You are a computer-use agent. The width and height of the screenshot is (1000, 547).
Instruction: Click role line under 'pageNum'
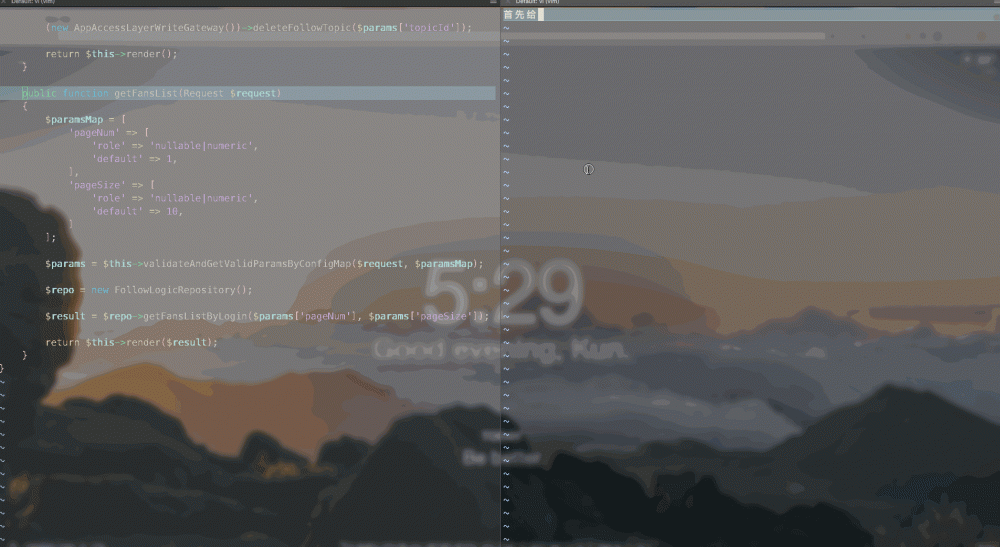coord(175,146)
